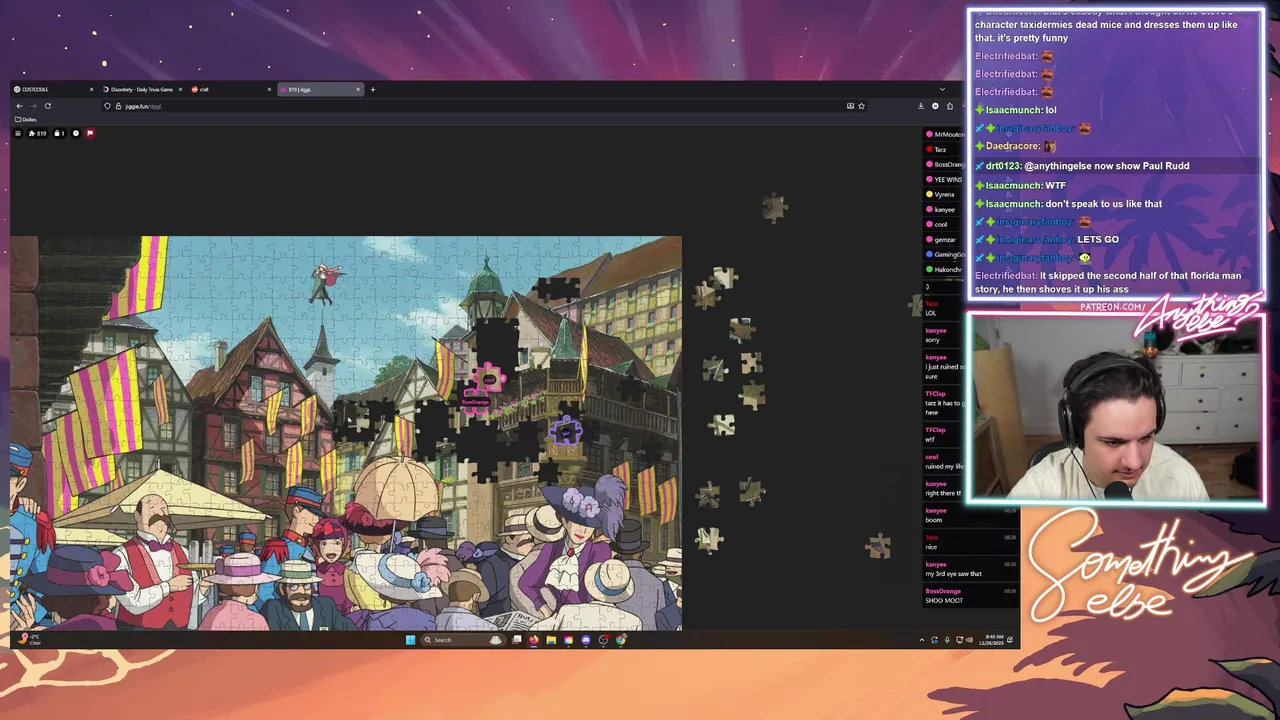
Task: Select player Vyrena in player list
Action: coord(945,194)
